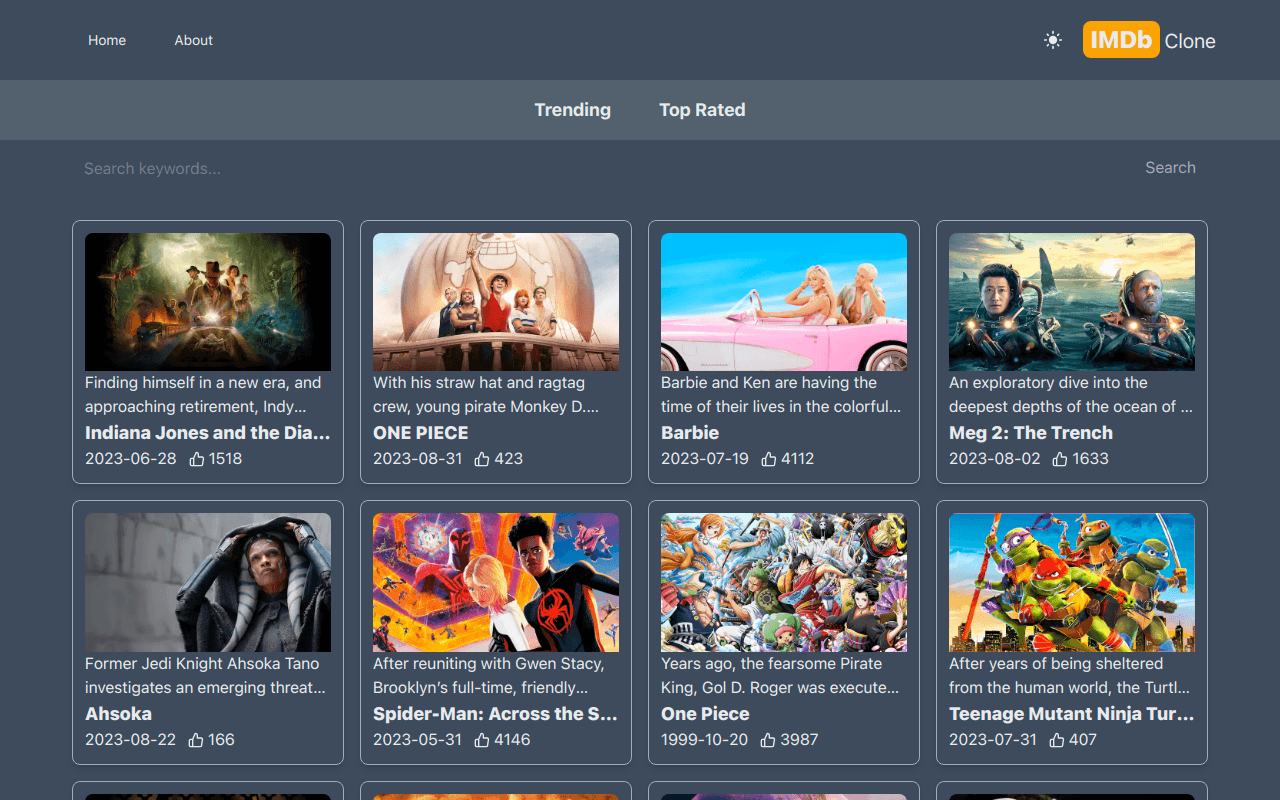The height and width of the screenshot is (800, 1280).
Task: Click the 'Former Jedi Knight Ahsoka Tano' description
Action: pos(208,676)
